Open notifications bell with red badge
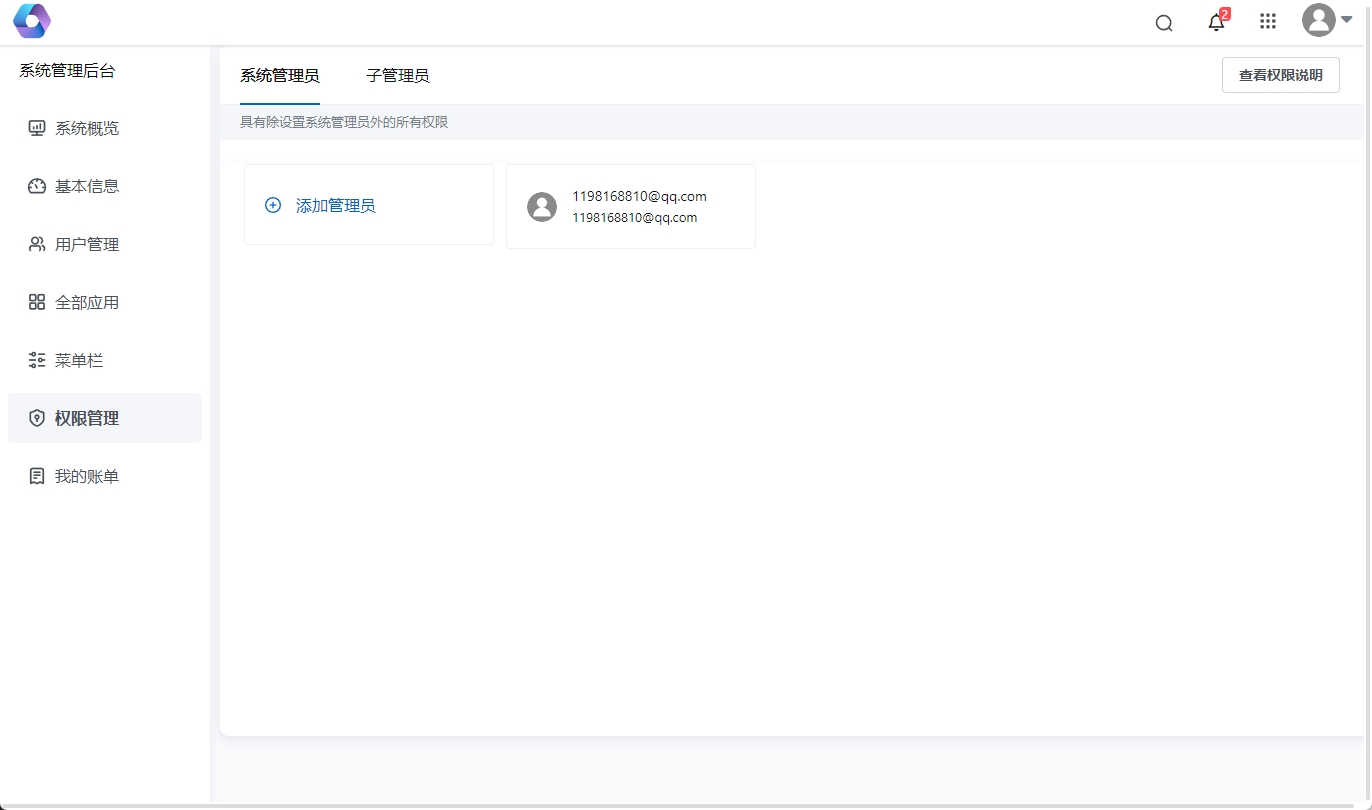Viewport: 1372px width, 810px height. pos(1216,22)
